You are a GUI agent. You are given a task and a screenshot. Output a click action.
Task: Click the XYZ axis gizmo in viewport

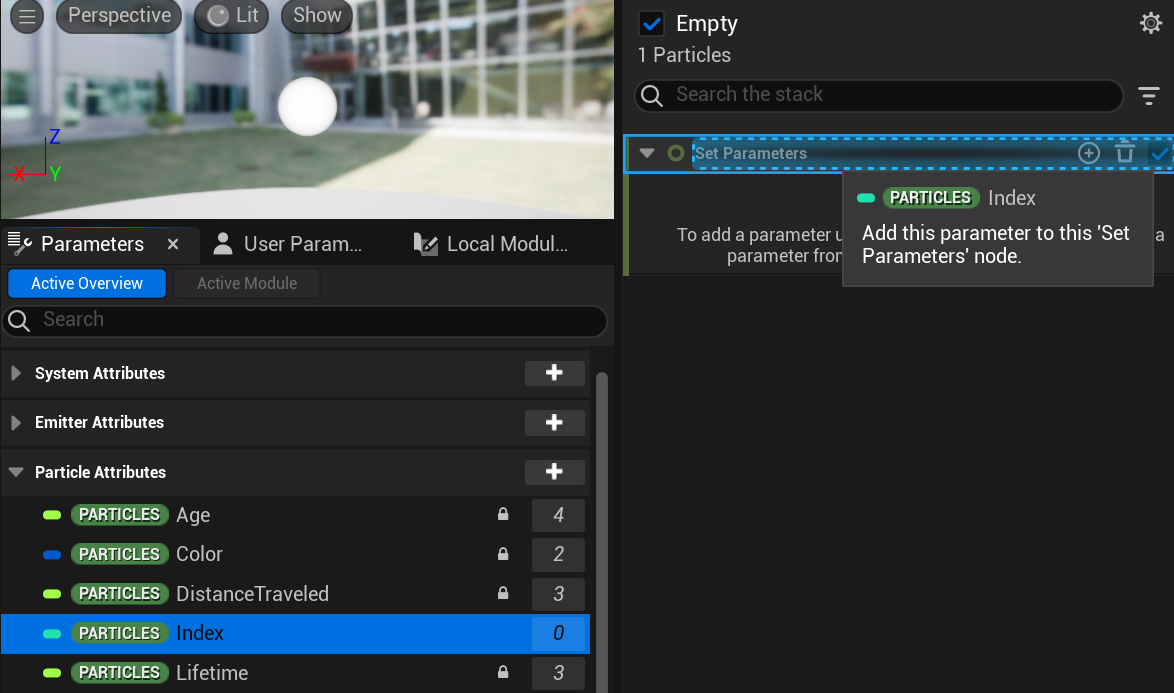pos(37,157)
